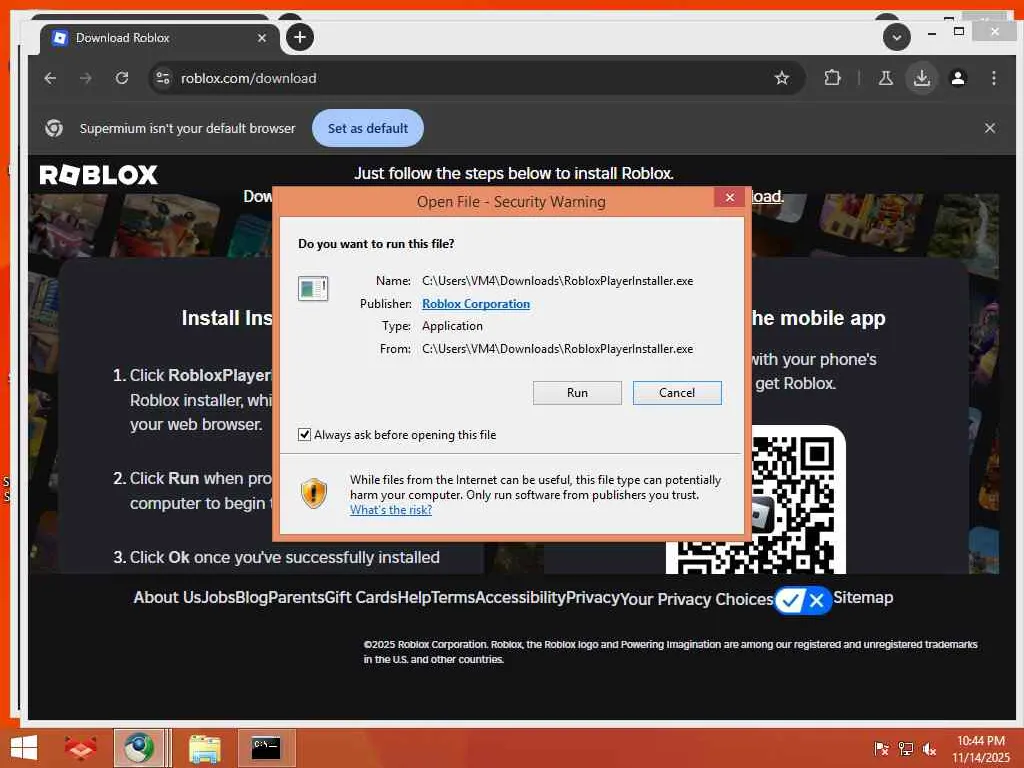Click the forward navigation arrow
1024x768 pixels.
click(86, 78)
